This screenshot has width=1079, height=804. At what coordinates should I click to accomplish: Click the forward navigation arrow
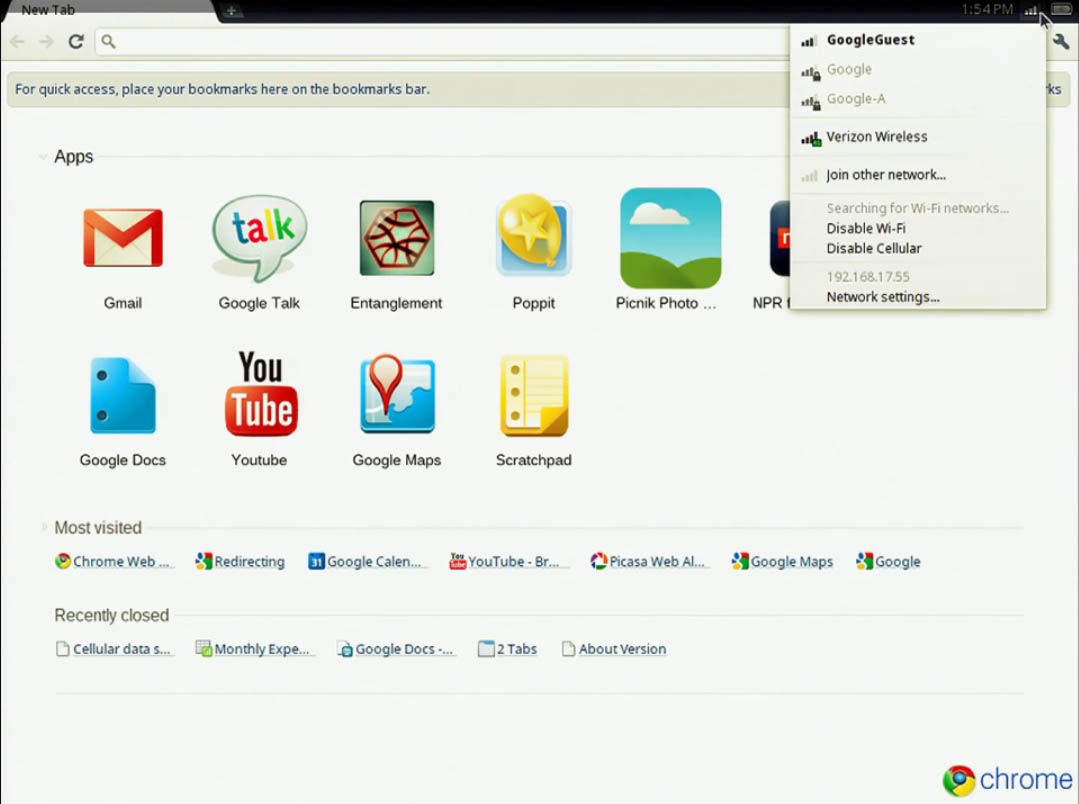(x=47, y=41)
